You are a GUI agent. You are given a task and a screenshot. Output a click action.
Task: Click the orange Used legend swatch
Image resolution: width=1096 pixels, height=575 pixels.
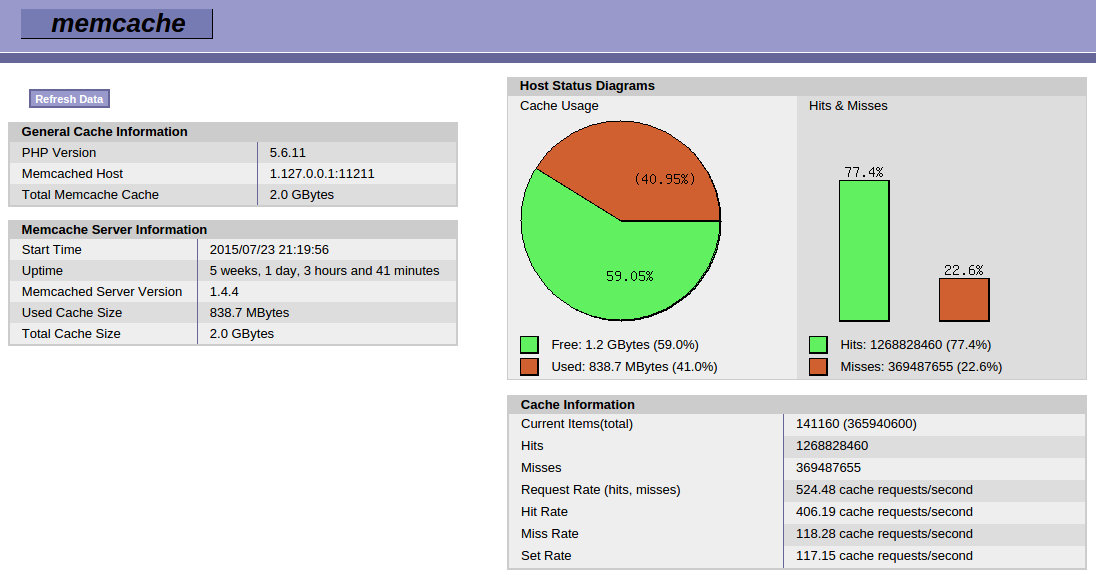529,367
